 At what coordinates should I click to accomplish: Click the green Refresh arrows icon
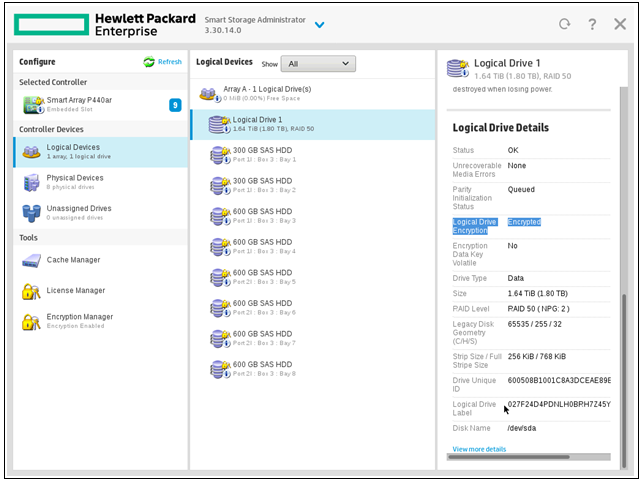click(x=149, y=62)
